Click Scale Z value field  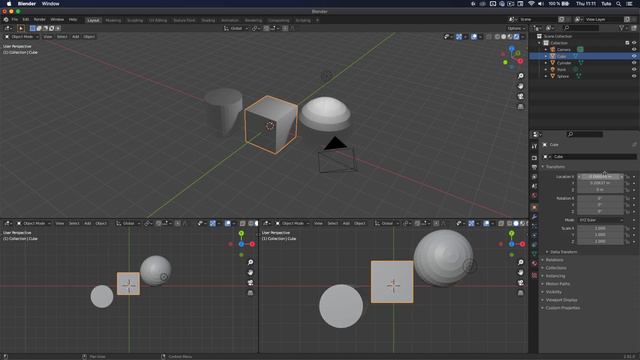[x=600, y=242]
